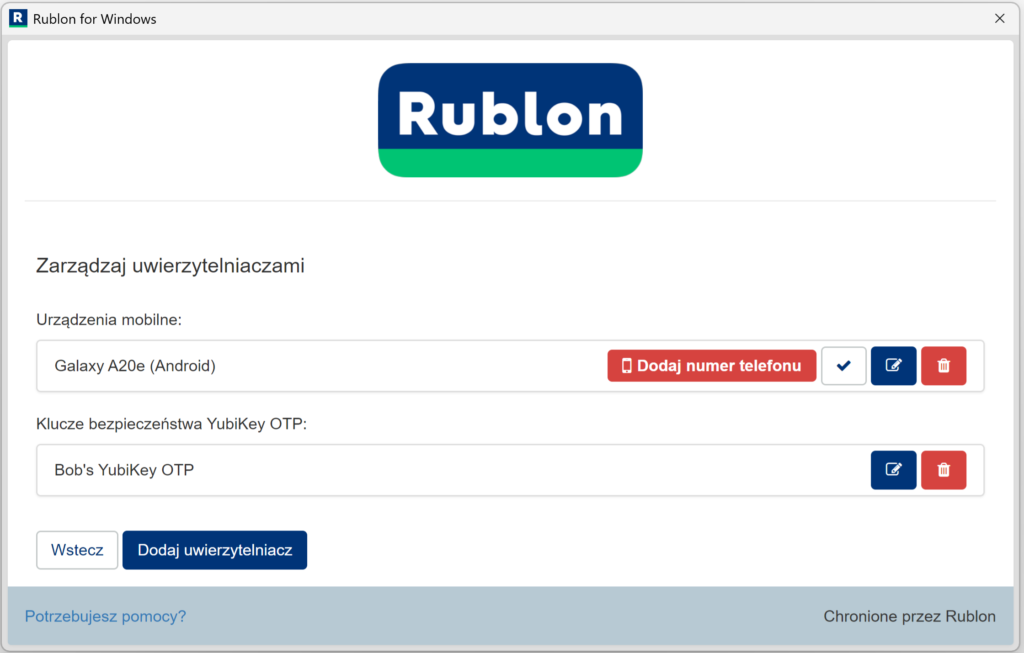Viewport: 1024px width, 653px height.
Task: Click the 'Chronione przez Rublon' footer text
Action: (x=909, y=616)
